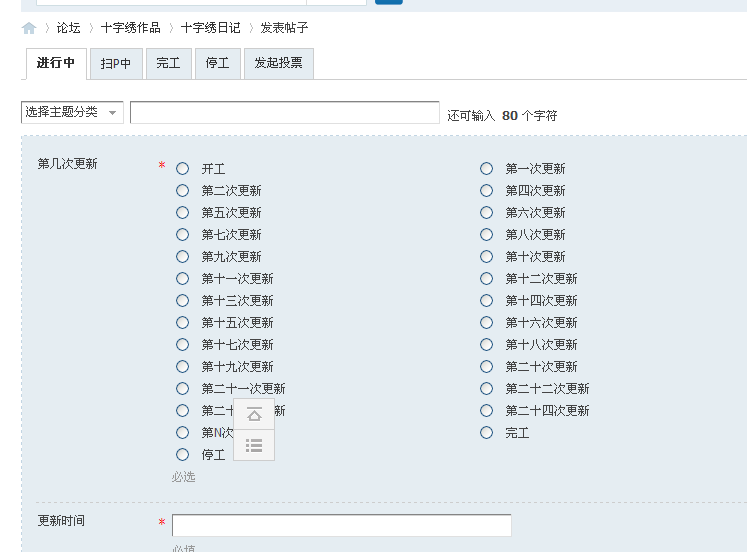Viewport: 747px width, 552px height.
Task: Select 第五次更新 radio button
Action: pyautogui.click(x=182, y=212)
